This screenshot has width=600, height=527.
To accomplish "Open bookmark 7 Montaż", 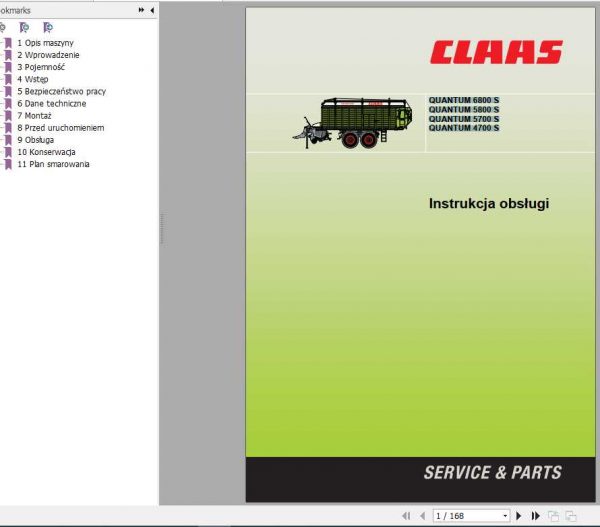I will pos(34,116).
